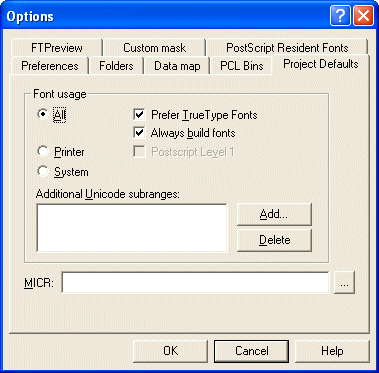
Task: Open the MICR browse ellipsis button
Action: tap(344, 282)
